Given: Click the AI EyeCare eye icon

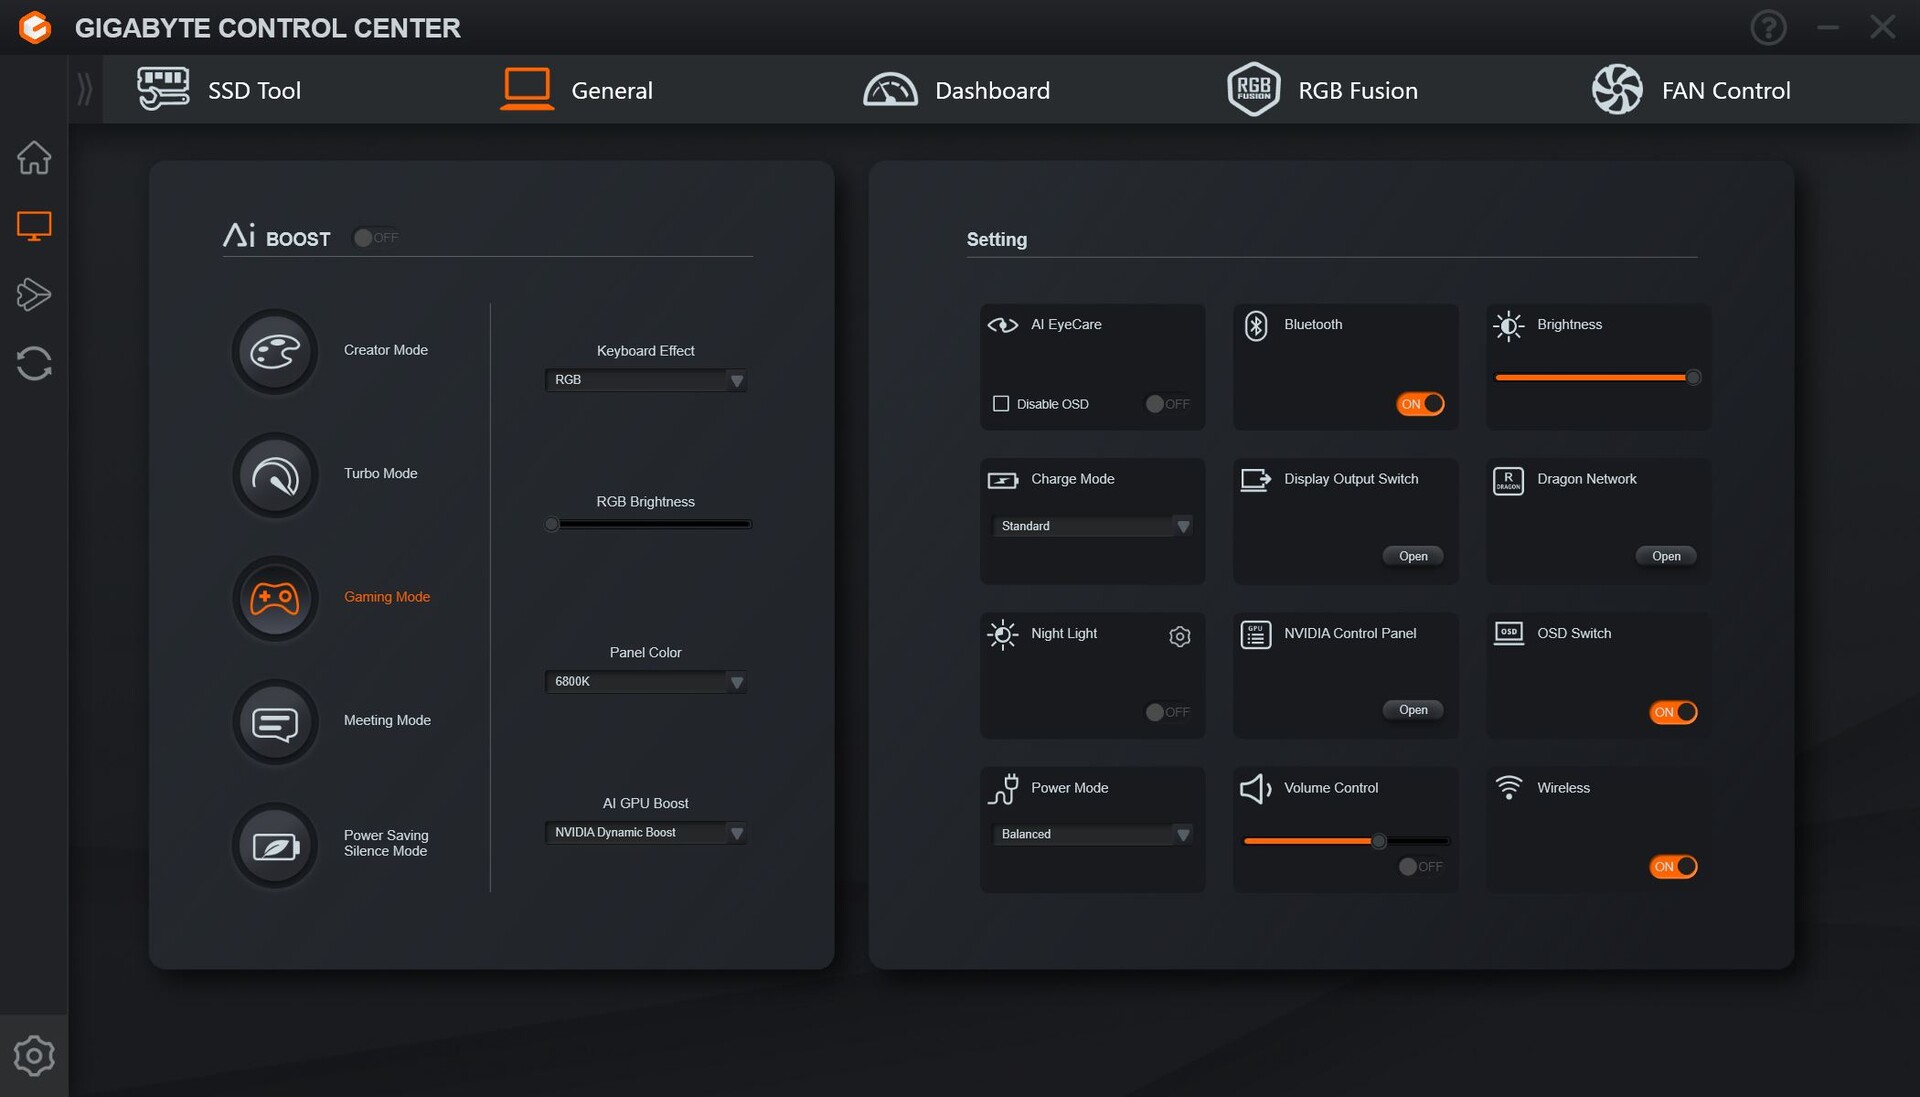Looking at the screenshot, I should click(1002, 325).
